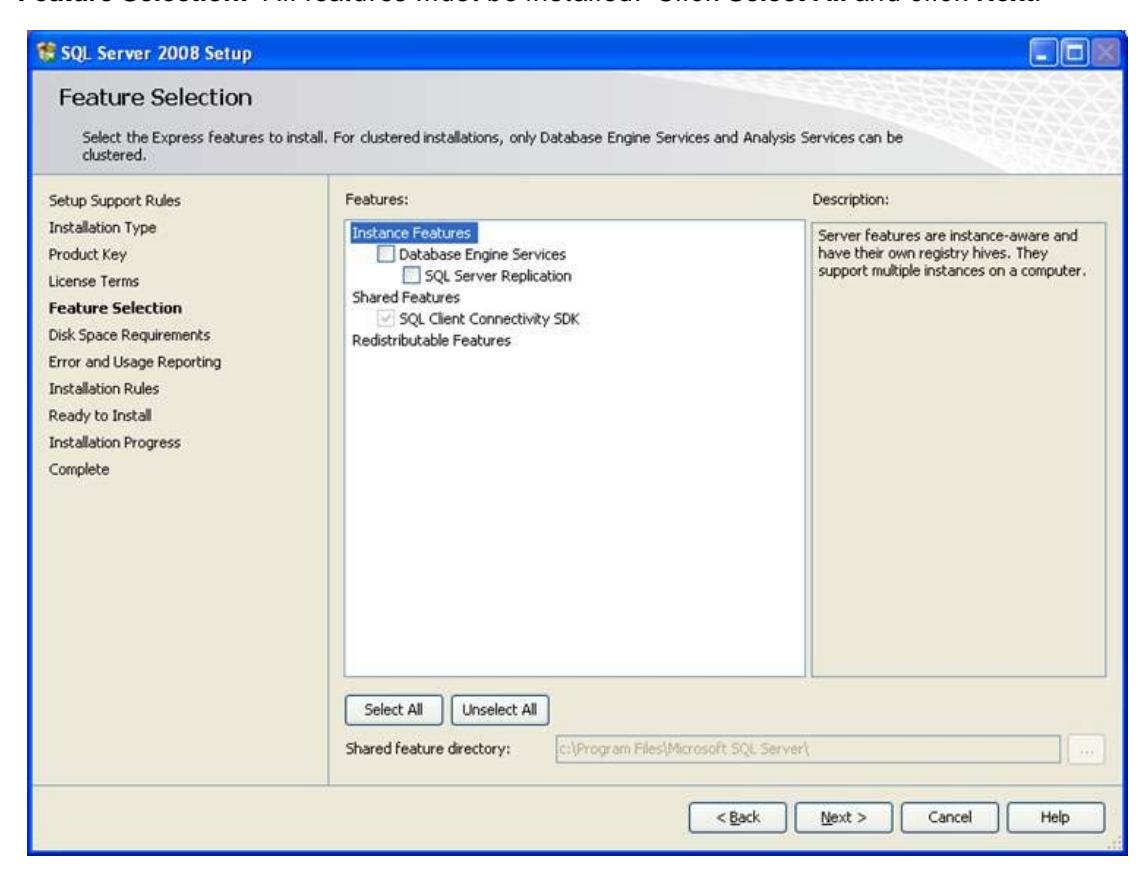1147x876 pixels.
Task: Maximize the SQL Server 2008 Setup window
Action: point(1075,53)
